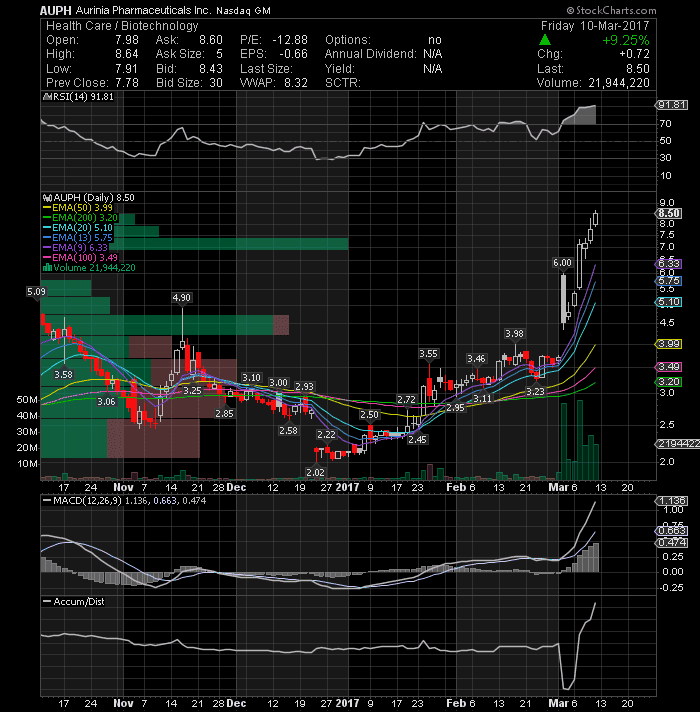The height and width of the screenshot is (712, 700).
Task: Click the 3.98 February peak annotation
Action: (x=514, y=334)
